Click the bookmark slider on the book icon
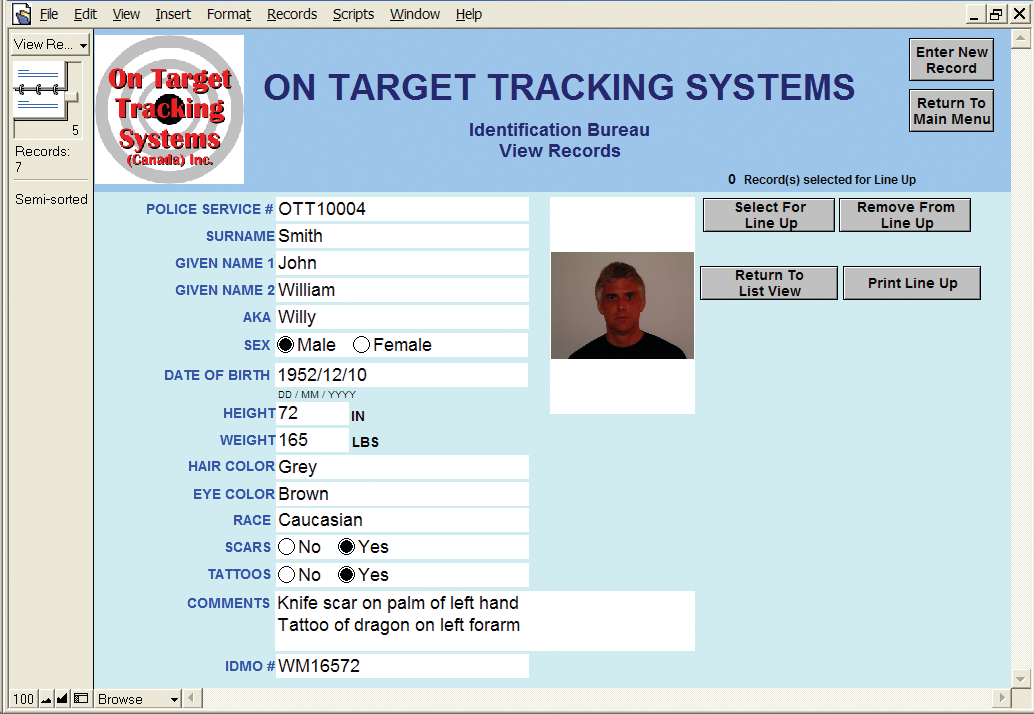 [72, 97]
